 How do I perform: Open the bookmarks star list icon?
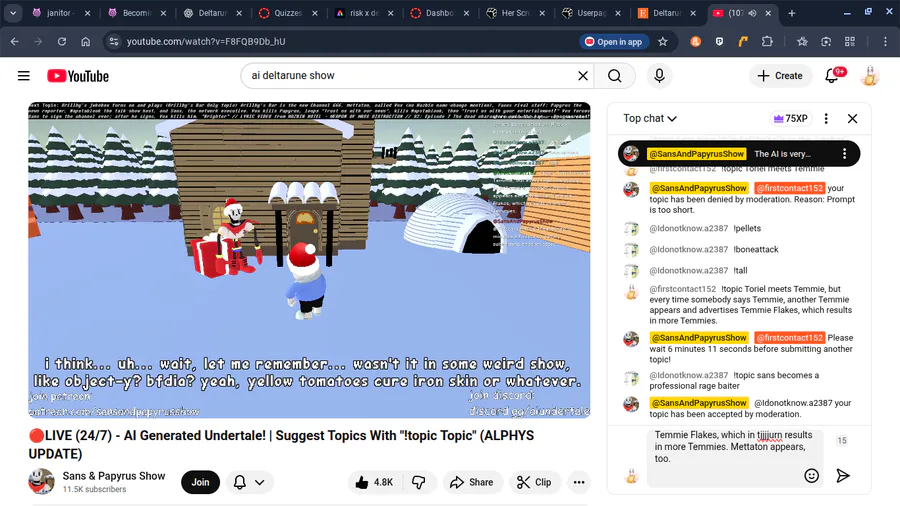802,41
